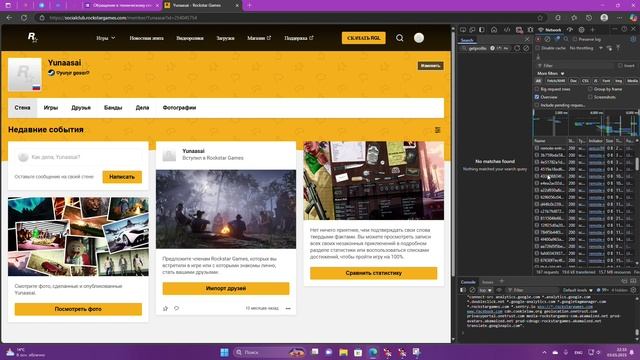Open DevTools Welcome home panel

tap(494, 30)
